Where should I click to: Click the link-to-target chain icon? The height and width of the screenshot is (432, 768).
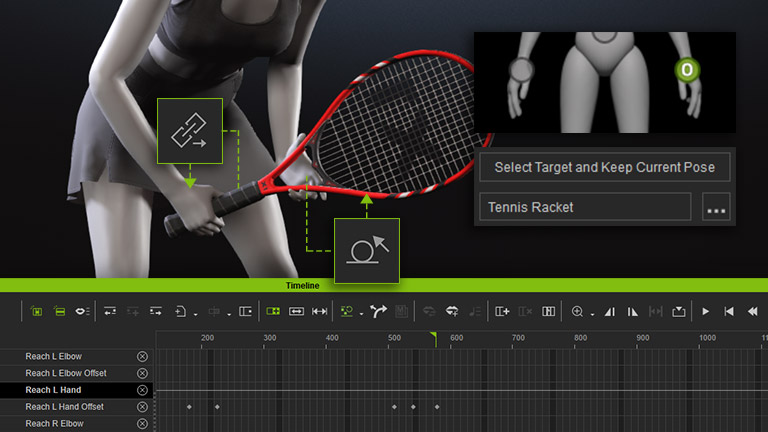[x=189, y=132]
